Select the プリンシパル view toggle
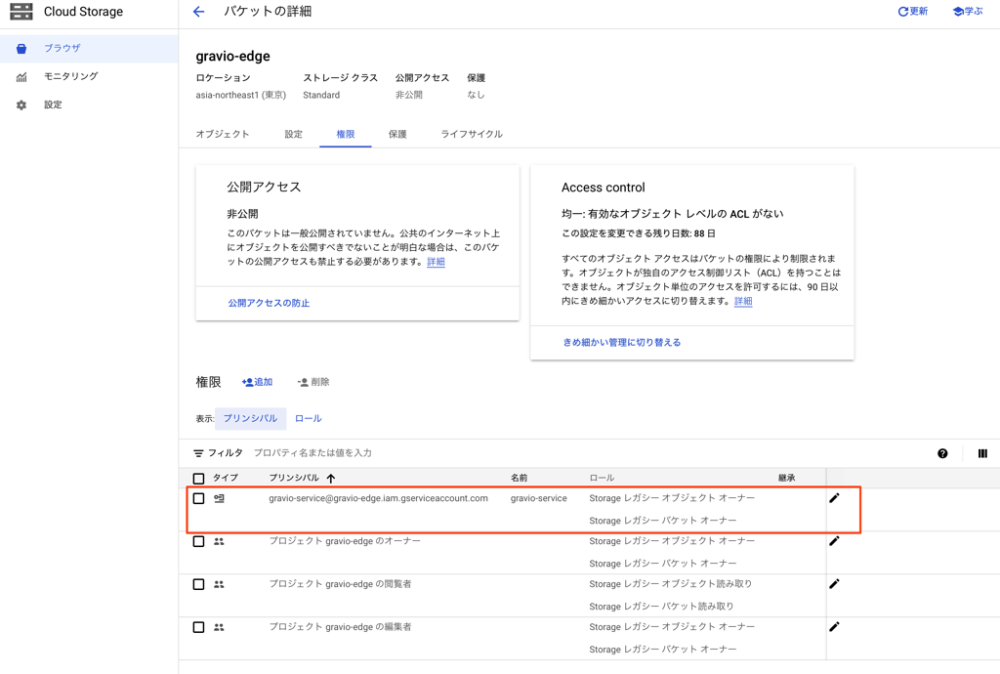 click(250, 418)
